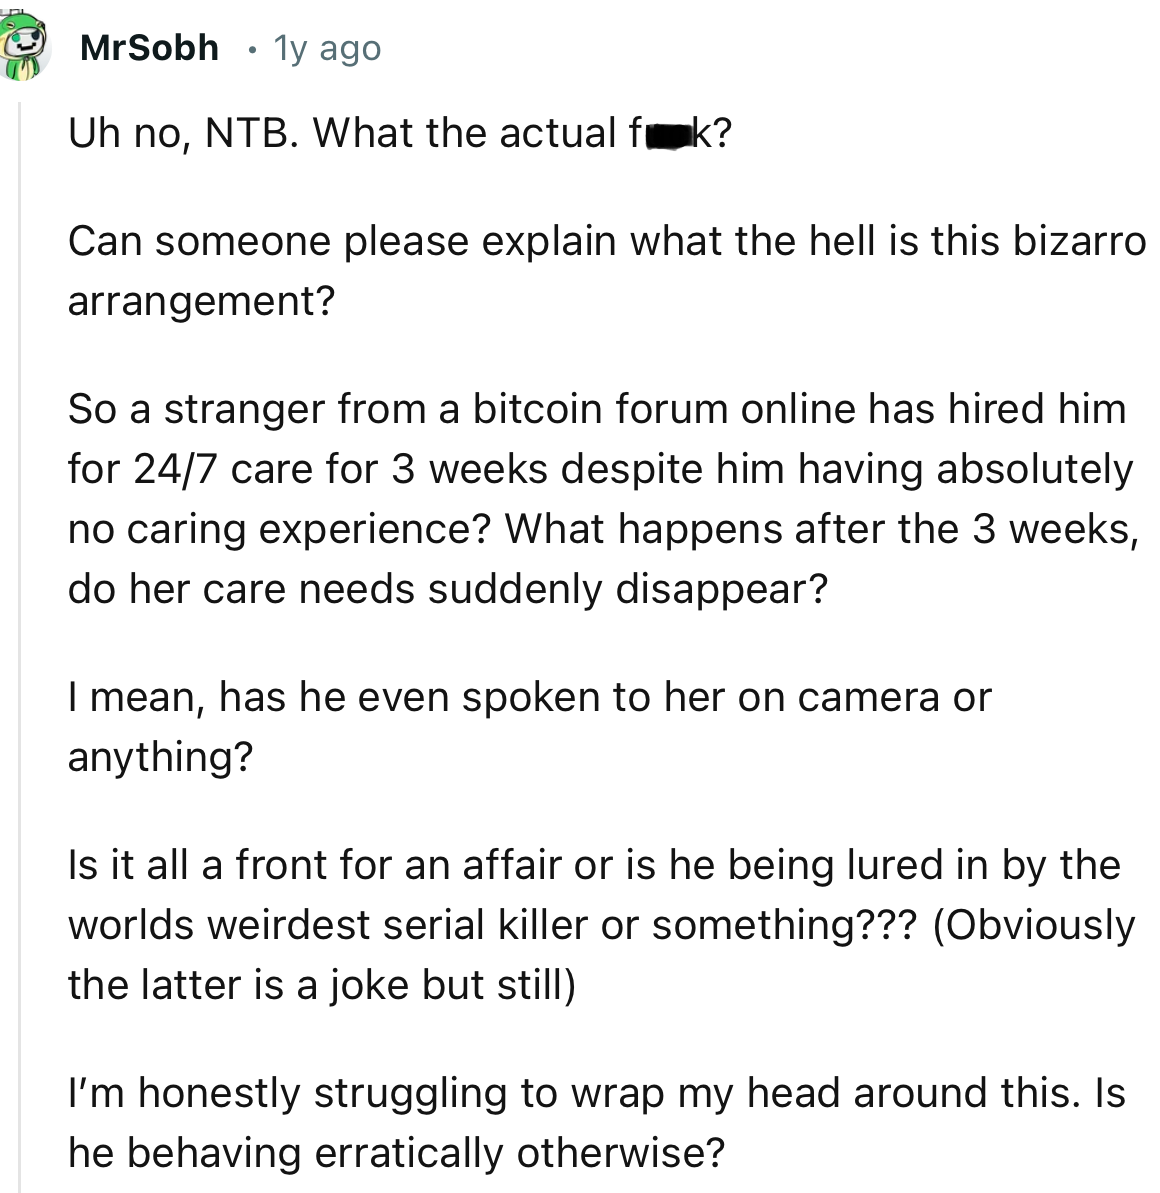This screenshot has height=1193, width=1160.
Task: Open MrSobh's frog avatar
Action: [x=25, y=49]
